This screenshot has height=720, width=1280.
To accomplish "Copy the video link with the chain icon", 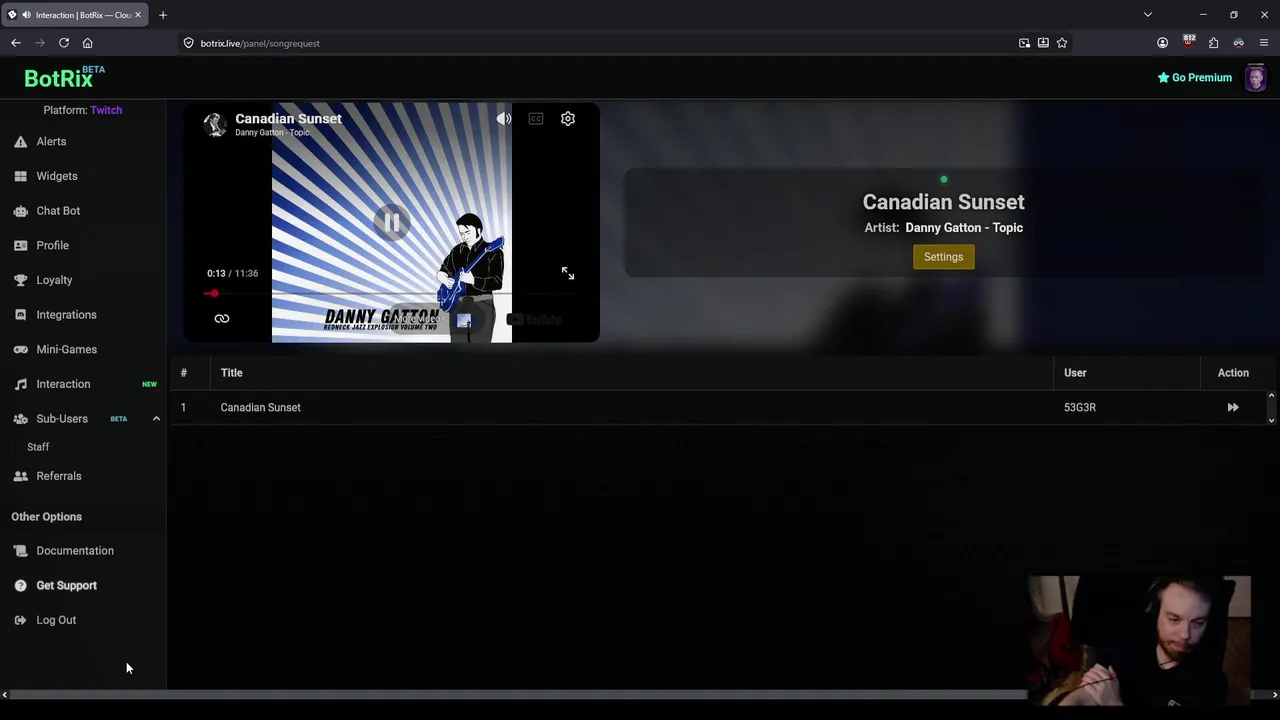I will (222, 319).
